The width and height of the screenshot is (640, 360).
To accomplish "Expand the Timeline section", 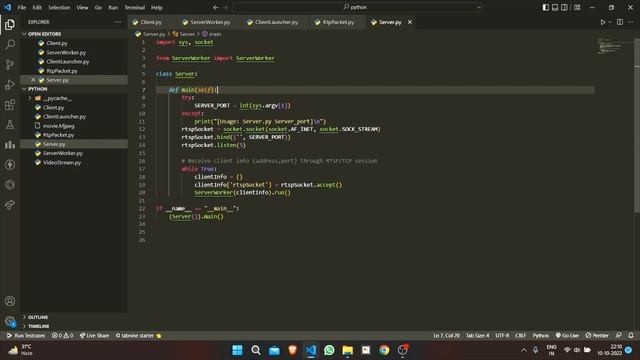I will pos(38,327).
